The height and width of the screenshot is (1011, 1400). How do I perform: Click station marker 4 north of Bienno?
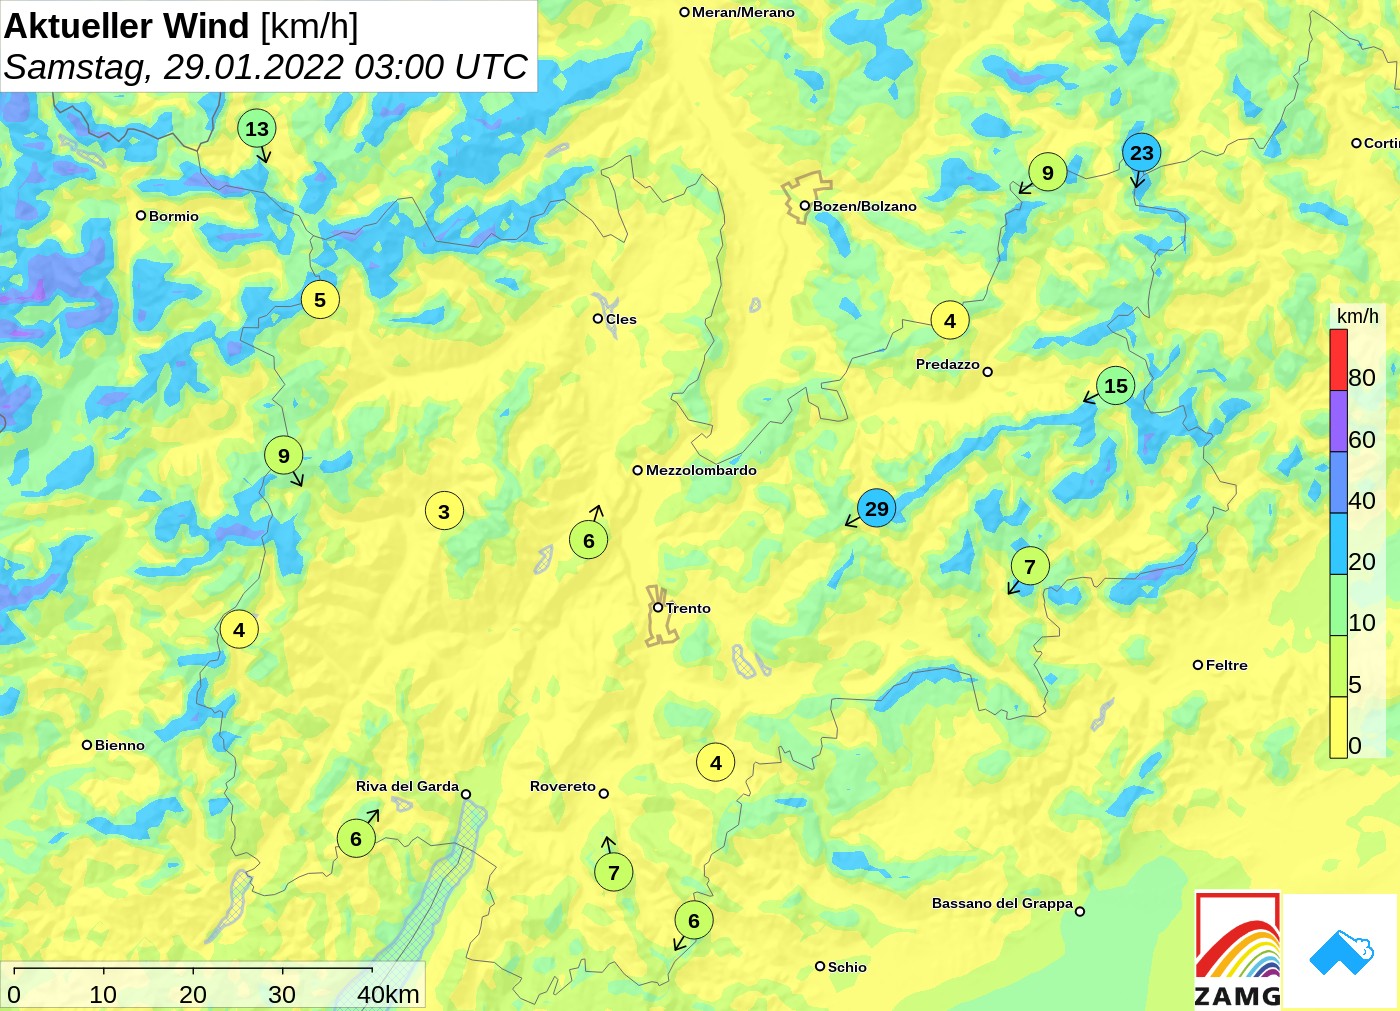[x=239, y=630]
